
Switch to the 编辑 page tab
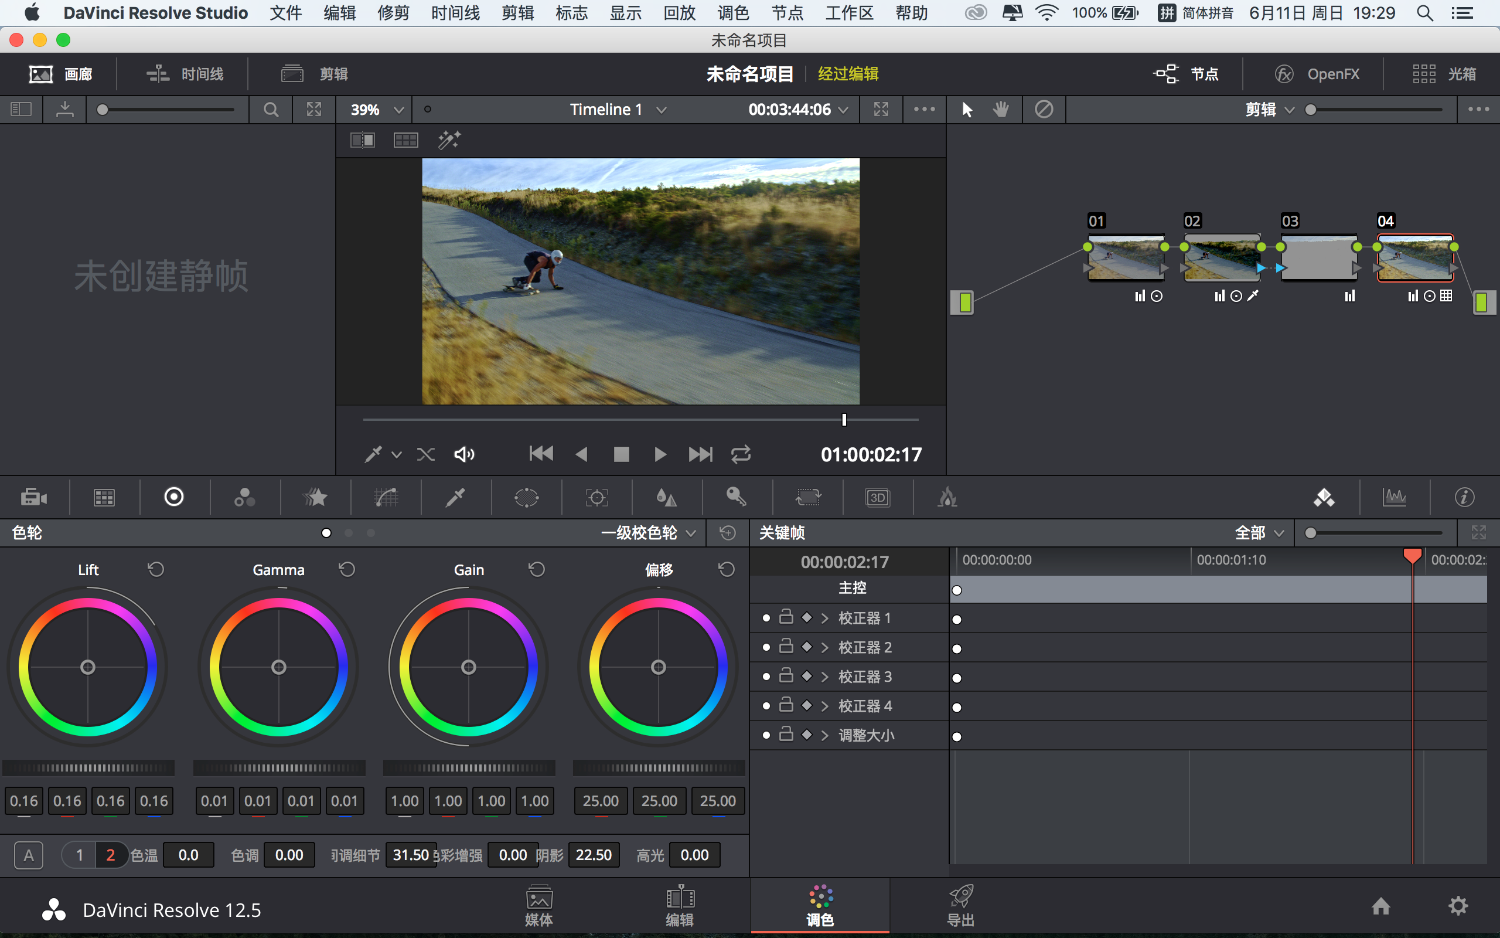click(680, 906)
